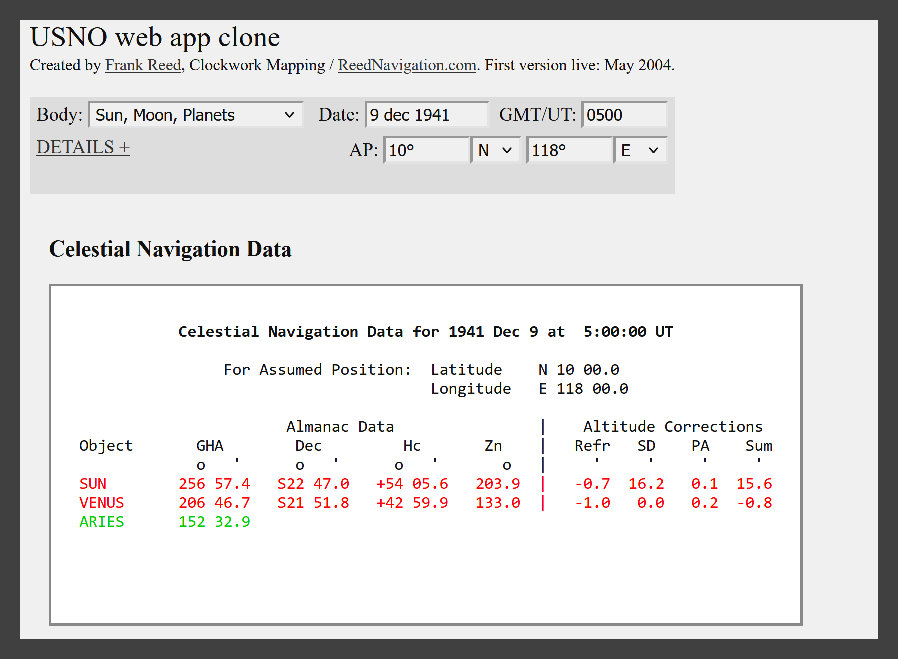Select the SUN object label in the table

click(93, 484)
